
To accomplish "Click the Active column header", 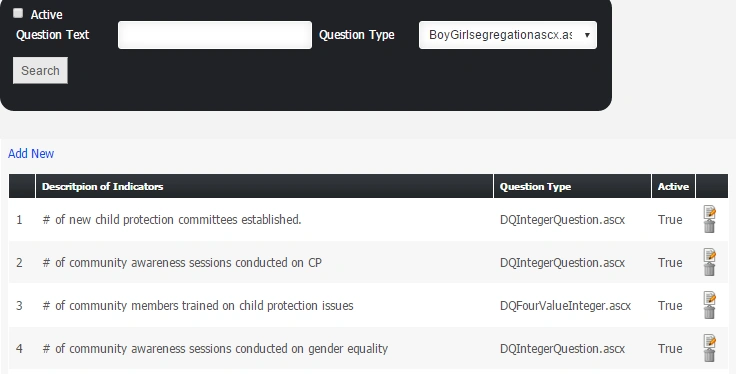I will pos(673,186).
